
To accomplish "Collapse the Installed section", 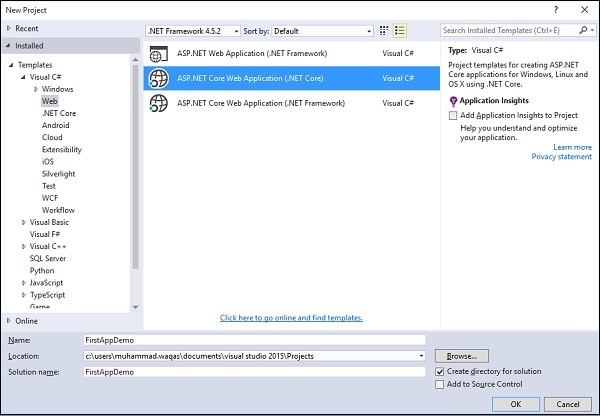I will (8, 46).
